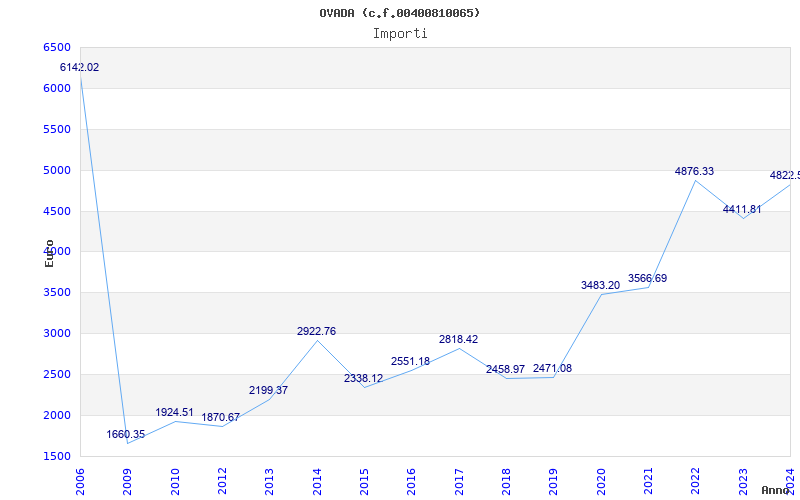Viewport: 800px width, 500px height.
Task: Select the 1870.67 data label
Action: pyautogui.click(x=220, y=417)
